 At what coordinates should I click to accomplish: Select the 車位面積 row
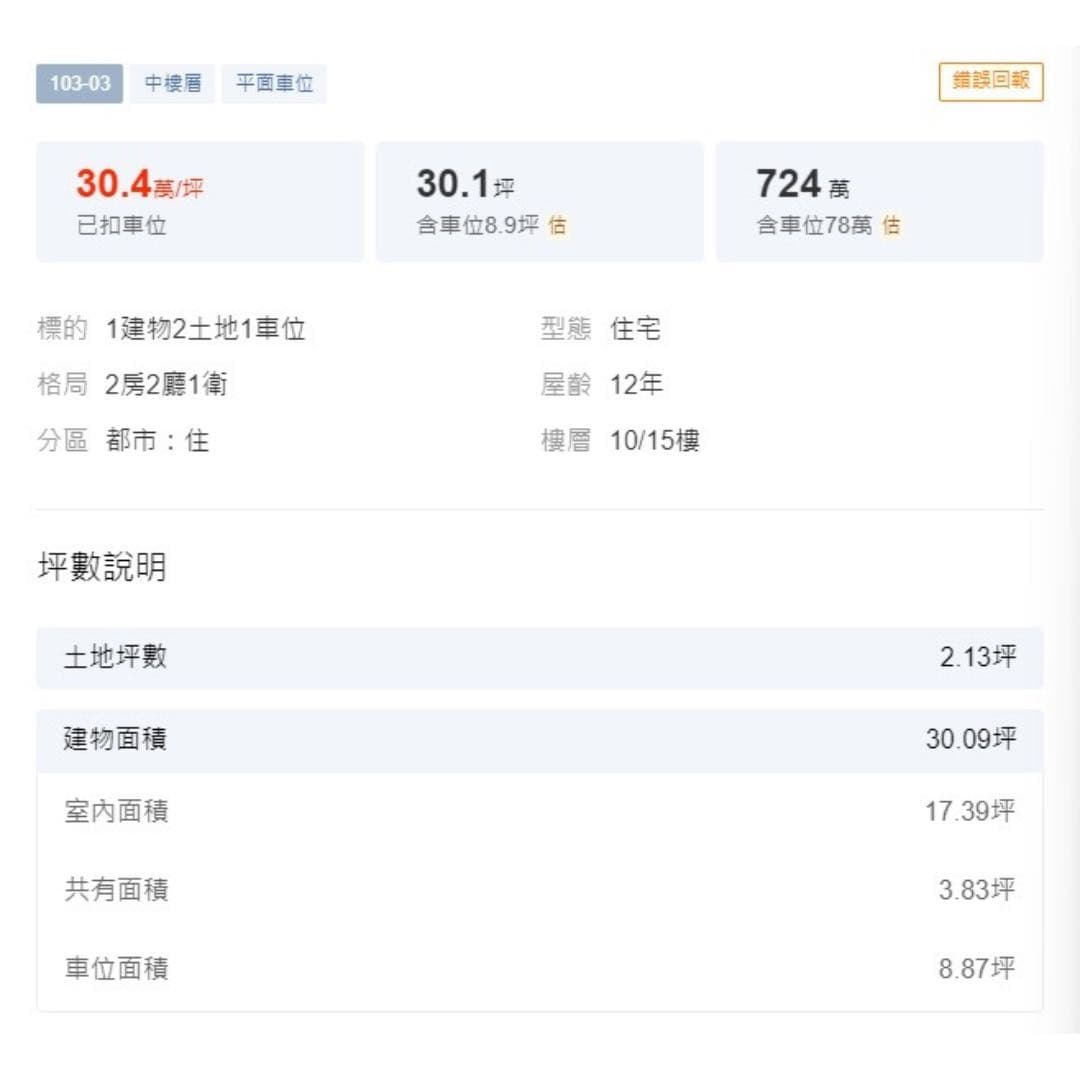point(539,969)
